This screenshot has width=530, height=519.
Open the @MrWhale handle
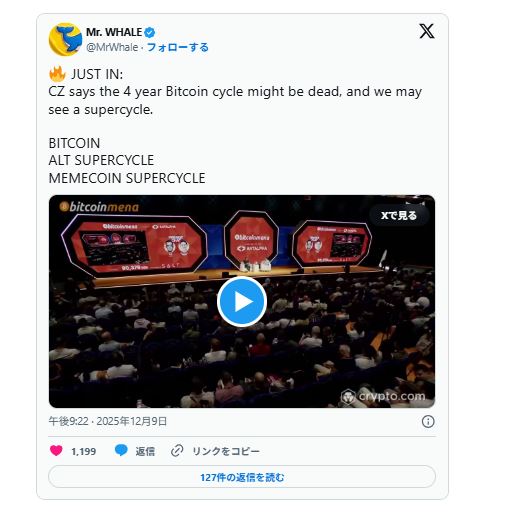112,47
